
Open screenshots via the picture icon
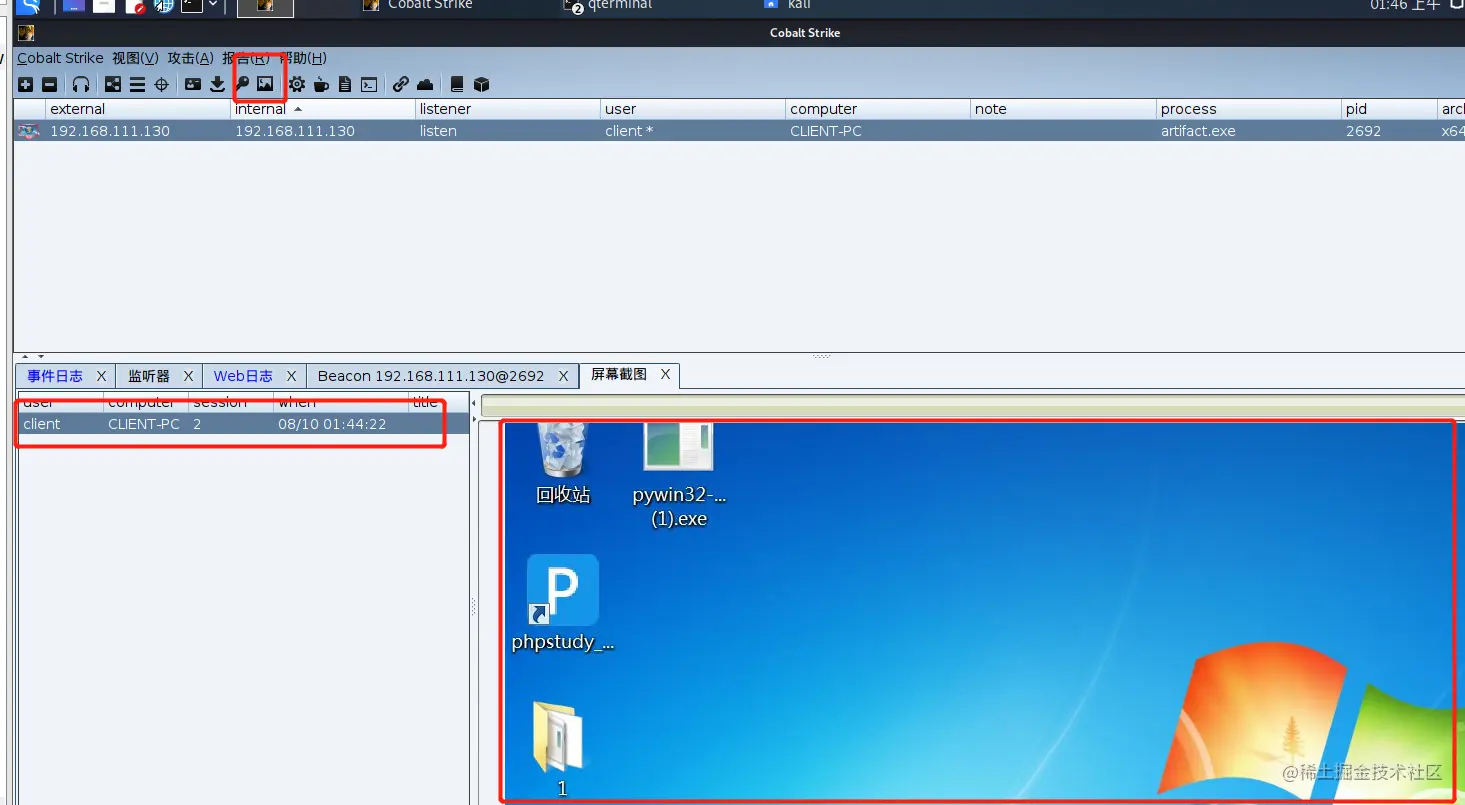pos(265,84)
